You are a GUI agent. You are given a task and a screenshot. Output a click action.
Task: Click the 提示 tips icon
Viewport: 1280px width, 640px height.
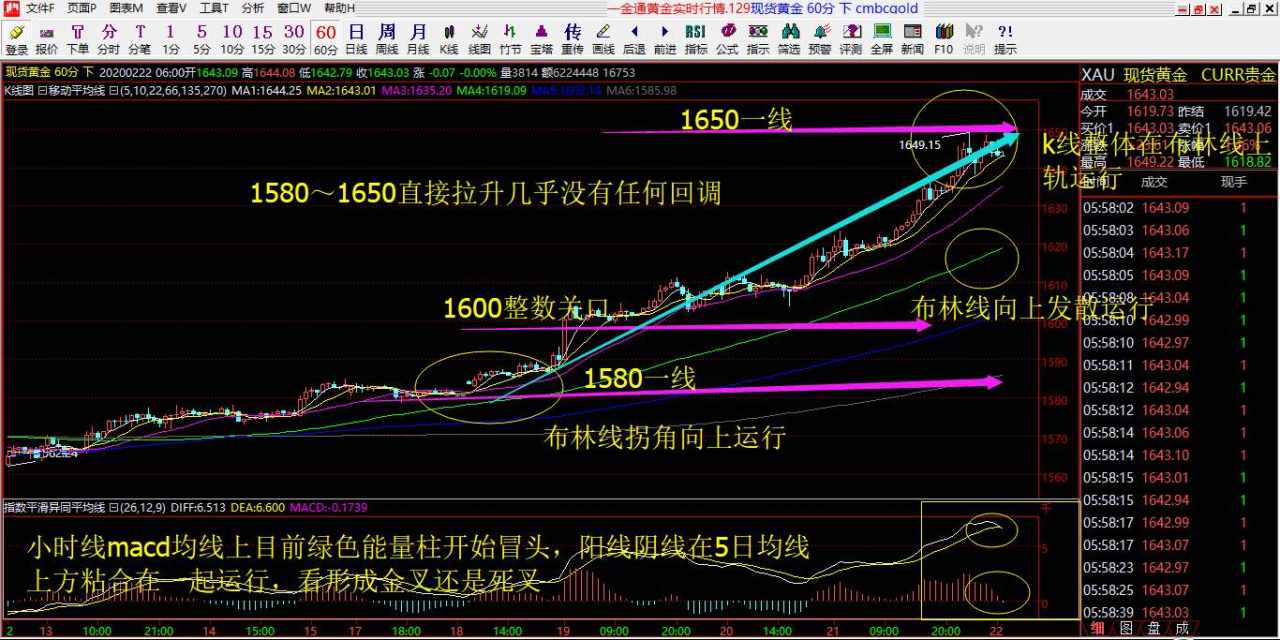[1005, 39]
